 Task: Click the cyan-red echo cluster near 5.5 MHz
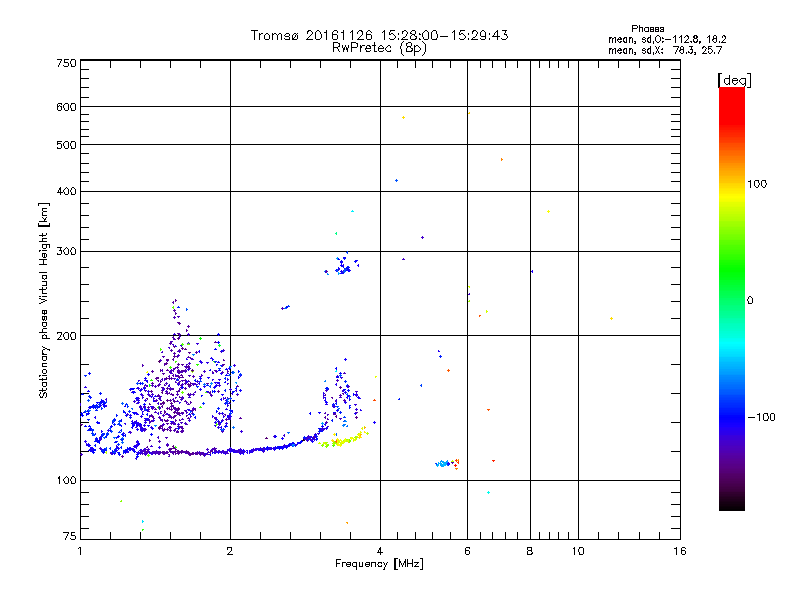(x=447, y=463)
